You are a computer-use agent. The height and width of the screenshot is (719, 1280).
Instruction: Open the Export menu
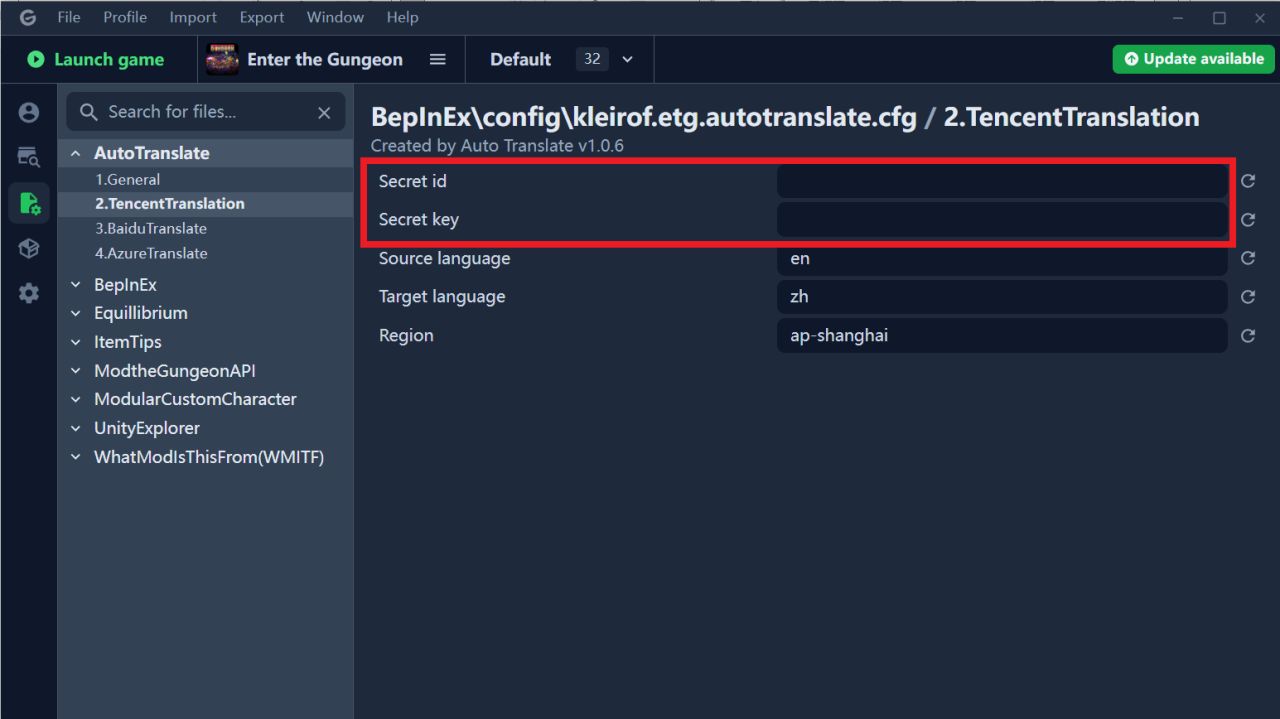(262, 17)
